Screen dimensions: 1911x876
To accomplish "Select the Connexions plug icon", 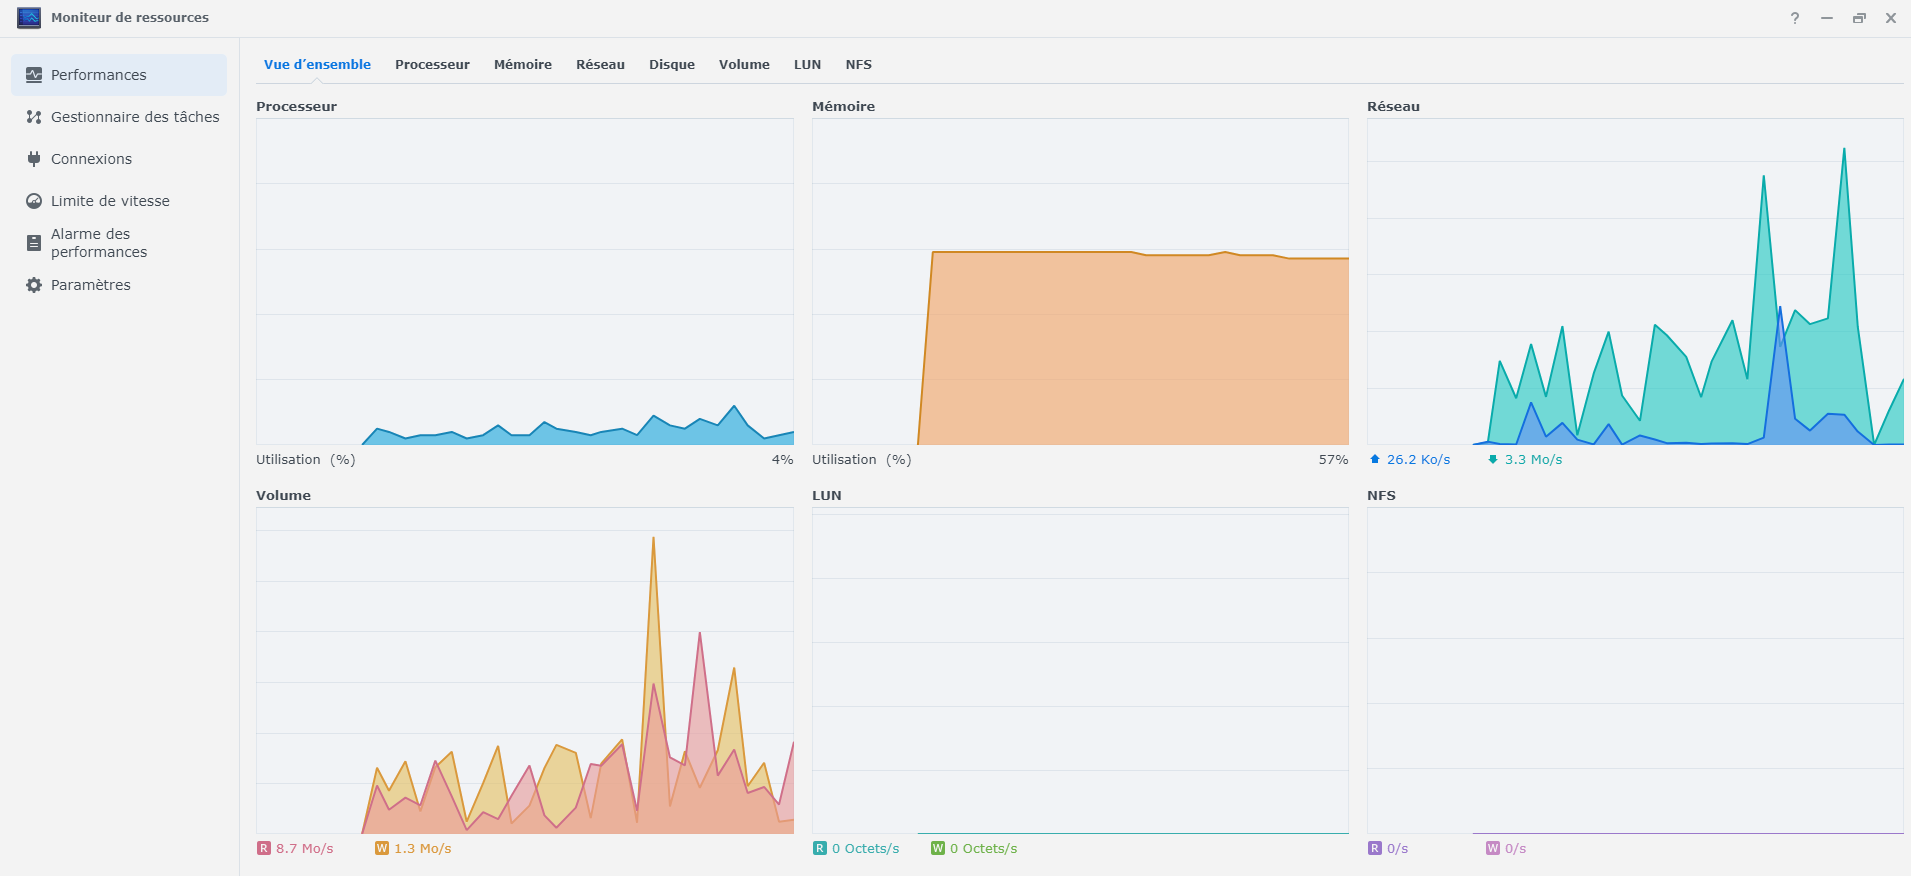I will coord(34,159).
